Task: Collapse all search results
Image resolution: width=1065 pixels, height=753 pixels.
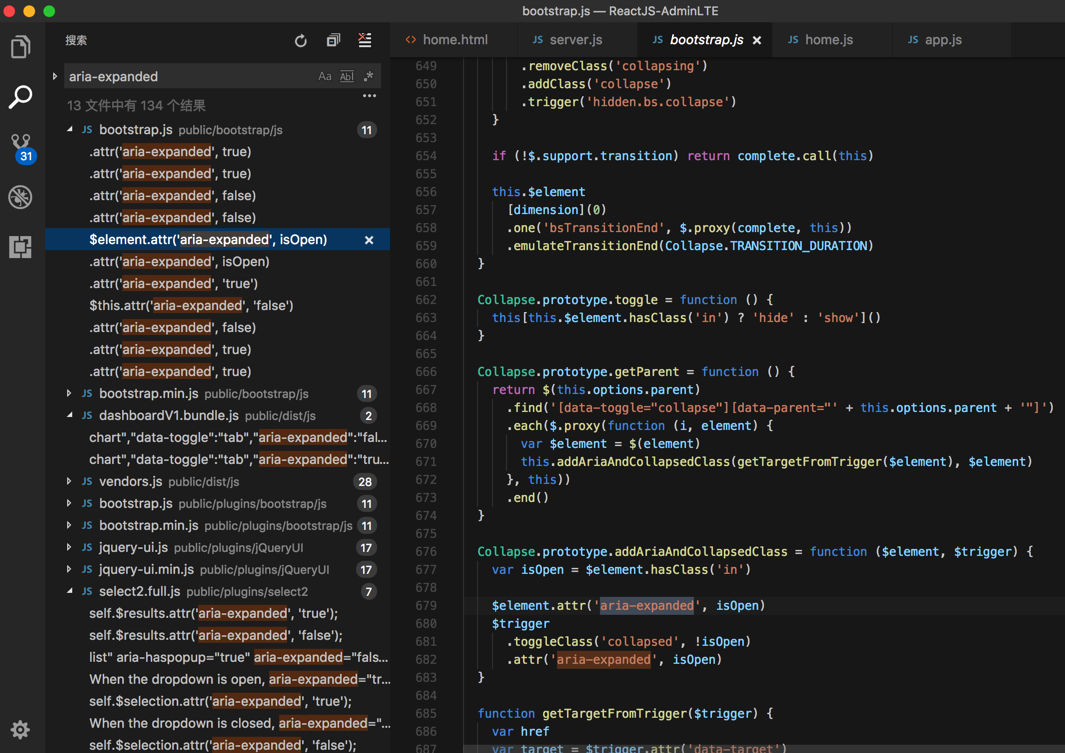Action: pos(333,41)
